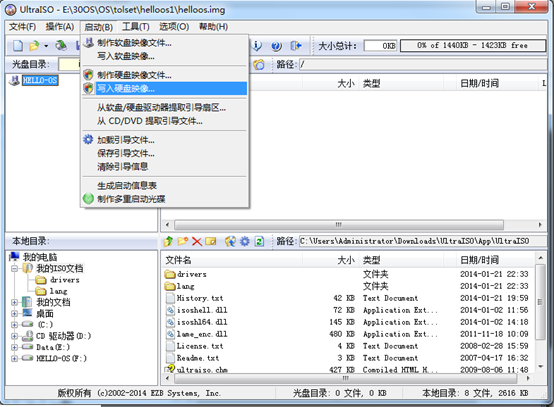The height and width of the screenshot is (407, 554).
Task: Click the up-folder icon in local toolbar
Action: pos(169,241)
